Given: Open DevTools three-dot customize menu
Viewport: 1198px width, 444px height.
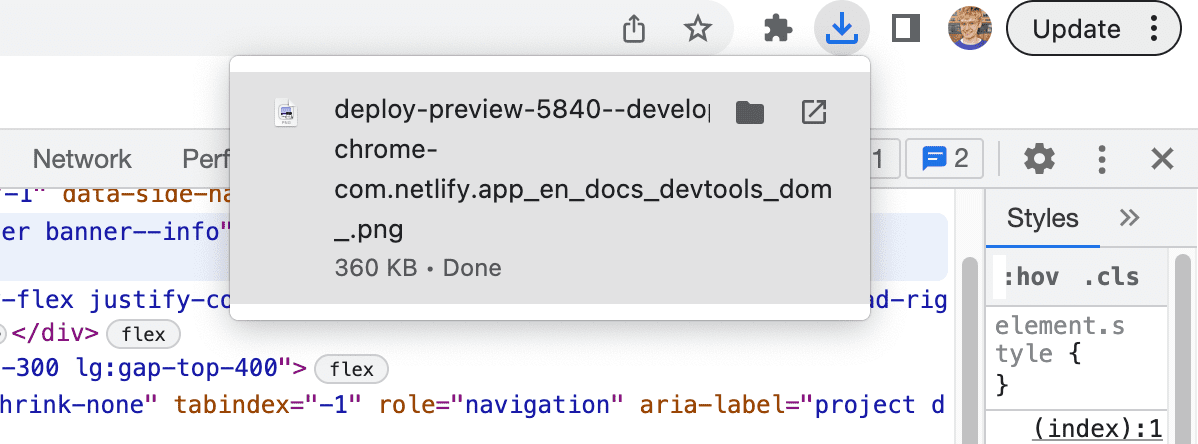Looking at the screenshot, I should point(1101,158).
